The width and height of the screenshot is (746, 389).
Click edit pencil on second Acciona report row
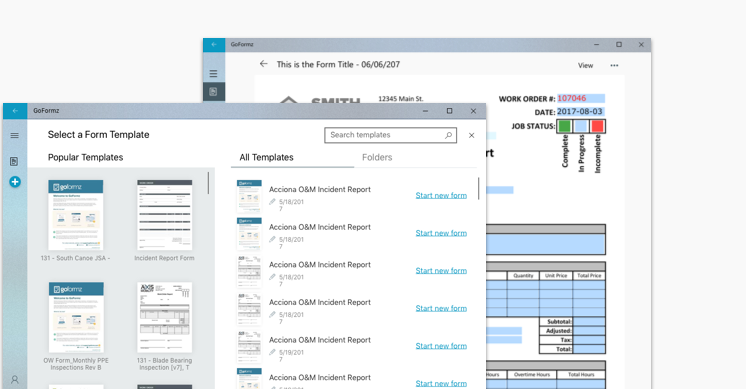[x=272, y=239]
